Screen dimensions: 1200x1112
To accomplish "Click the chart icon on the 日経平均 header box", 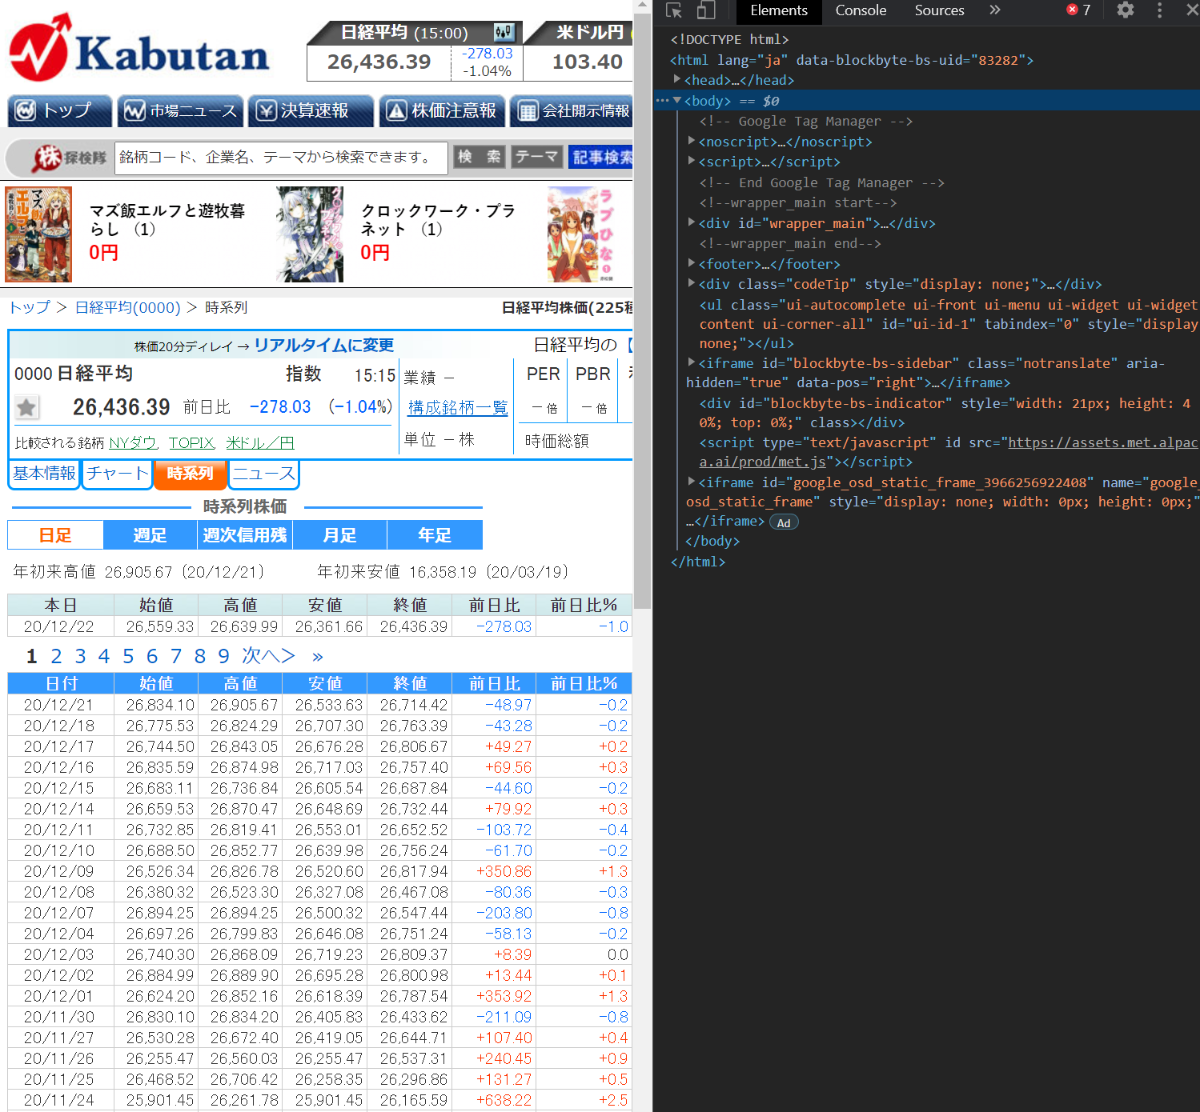I will click(x=505, y=32).
